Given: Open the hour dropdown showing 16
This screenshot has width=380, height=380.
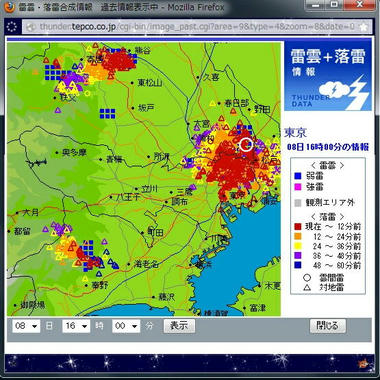Looking at the screenshot, I should (x=76, y=326).
